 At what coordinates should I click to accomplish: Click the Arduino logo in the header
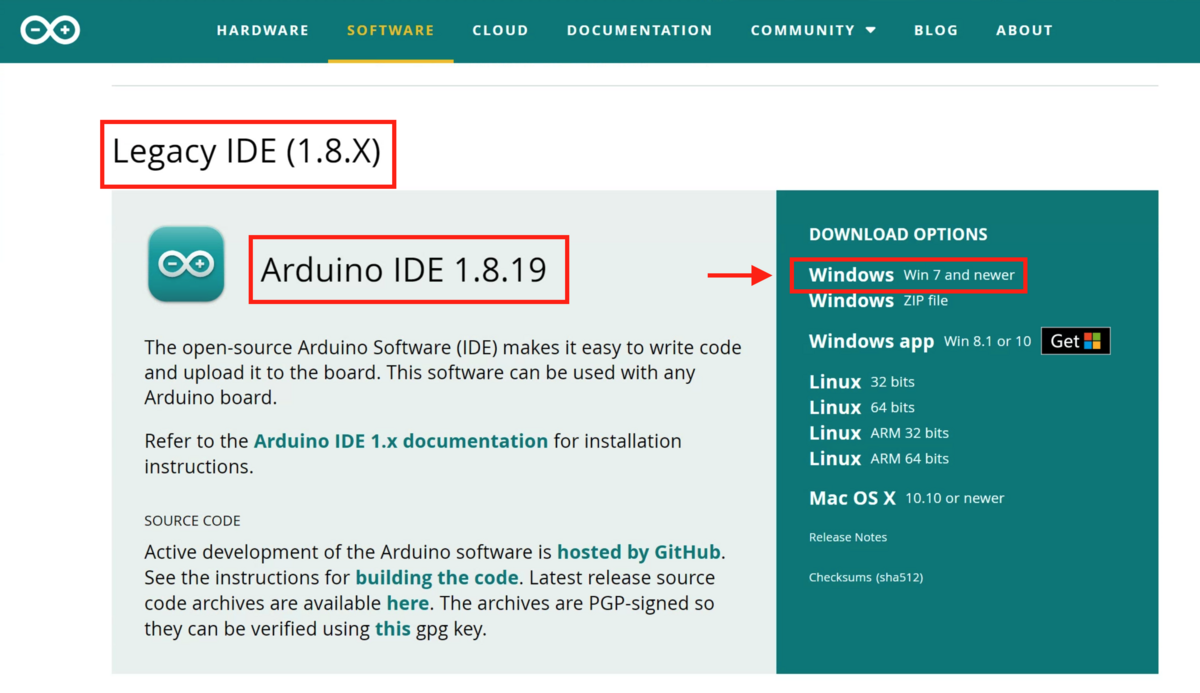50,30
